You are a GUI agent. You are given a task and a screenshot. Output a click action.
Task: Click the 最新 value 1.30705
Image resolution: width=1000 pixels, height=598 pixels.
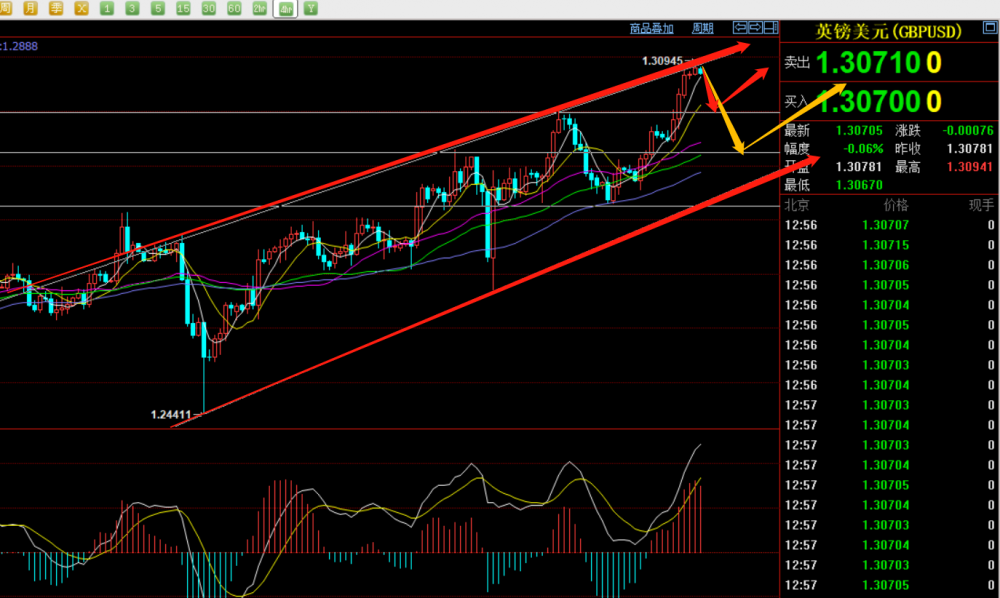click(x=859, y=131)
